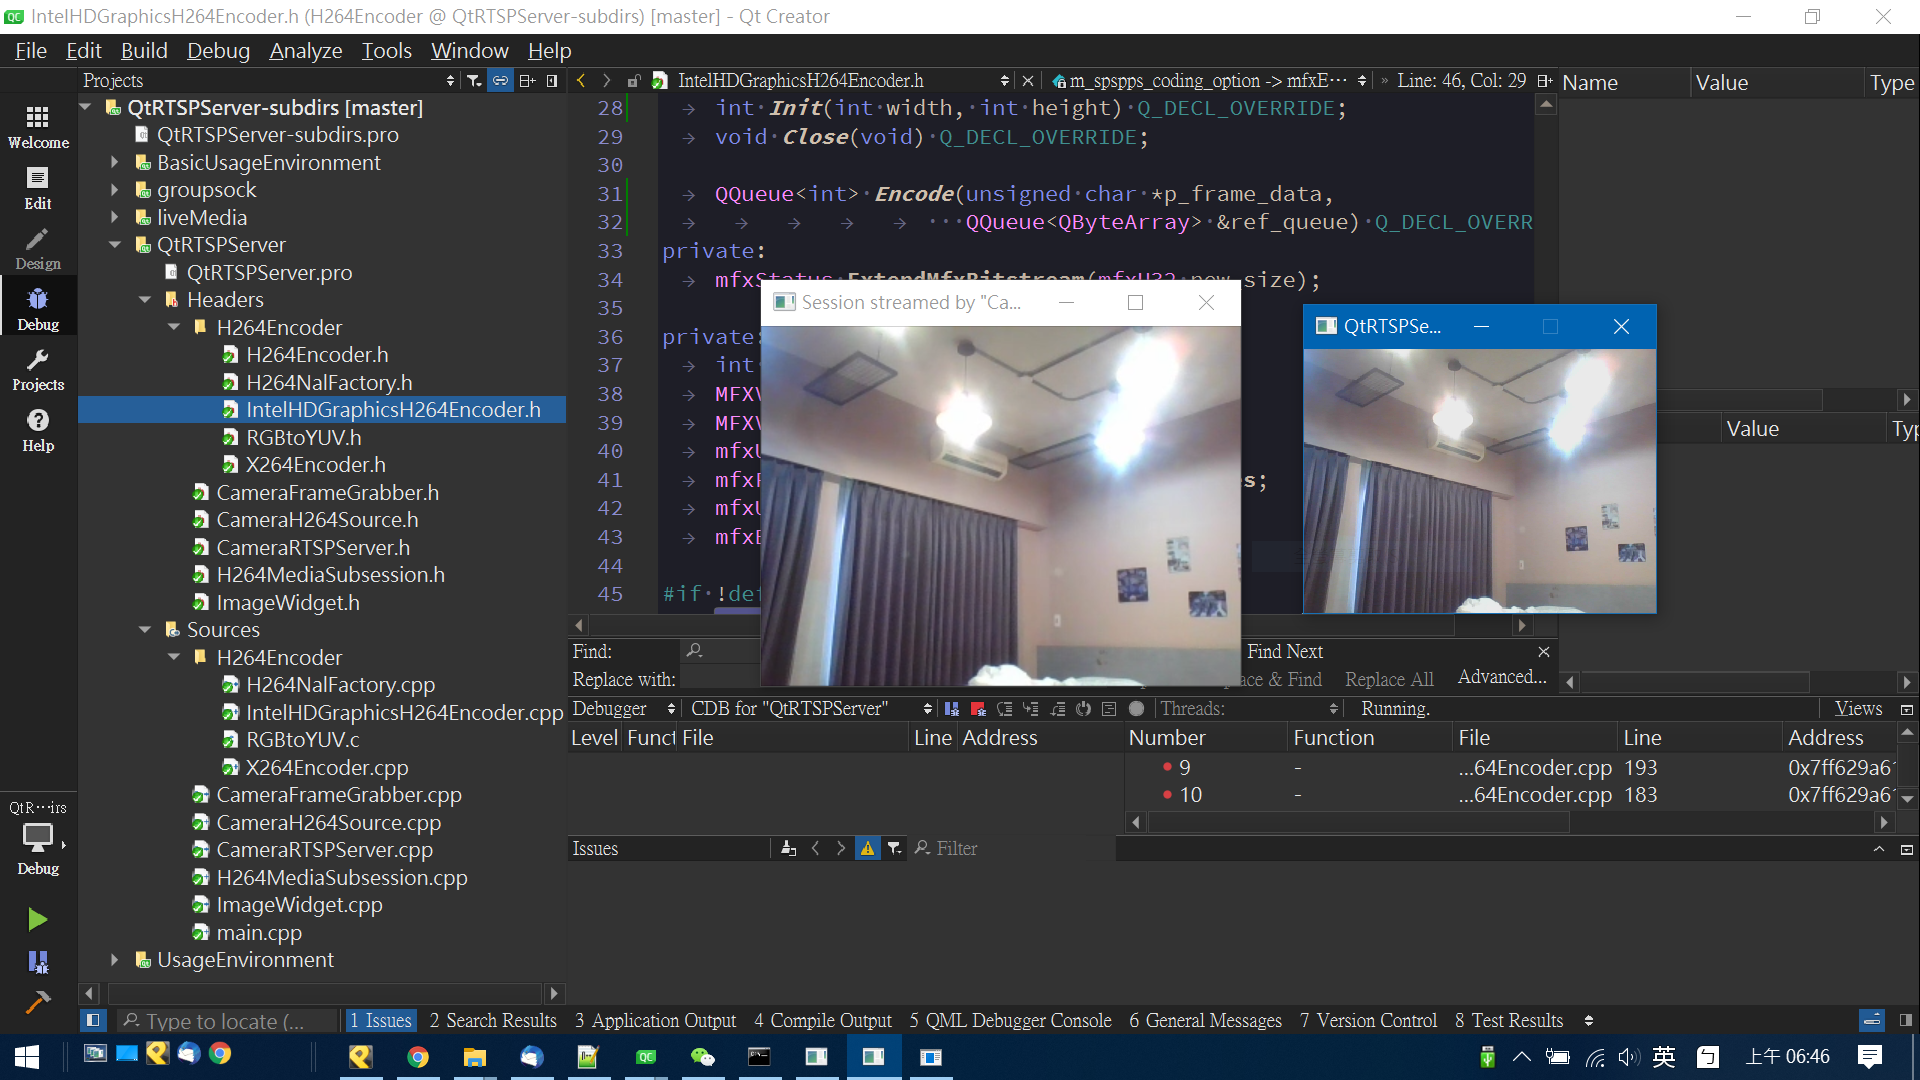Run the project with the green play icon
The height and width of the screenshot is (1080, 1920).
coord(37,919)
